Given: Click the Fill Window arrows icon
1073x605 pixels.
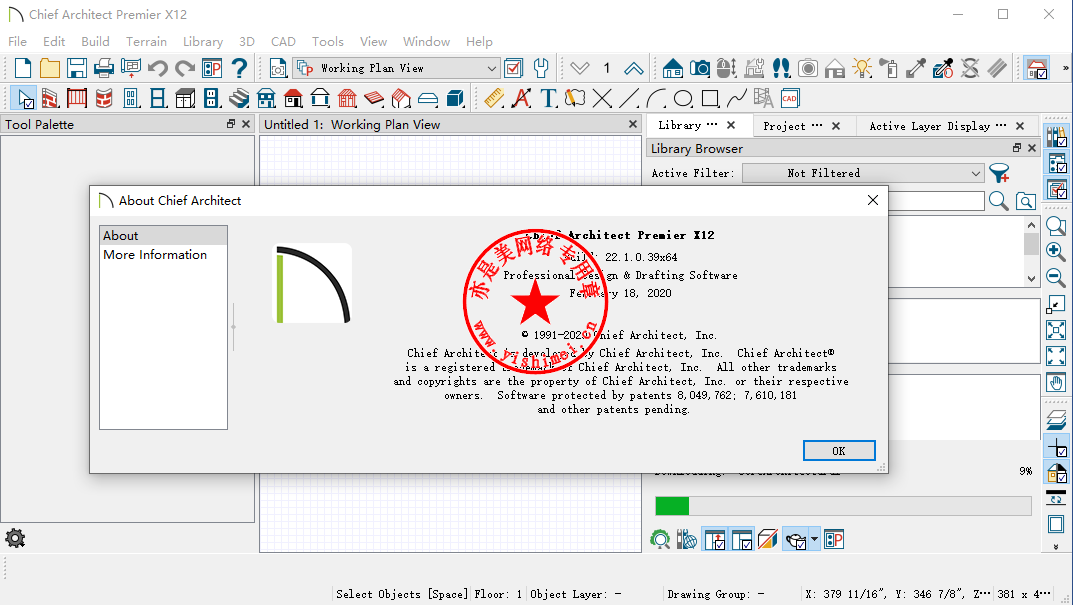Looking at the screenshot, I should [1056, 331].
